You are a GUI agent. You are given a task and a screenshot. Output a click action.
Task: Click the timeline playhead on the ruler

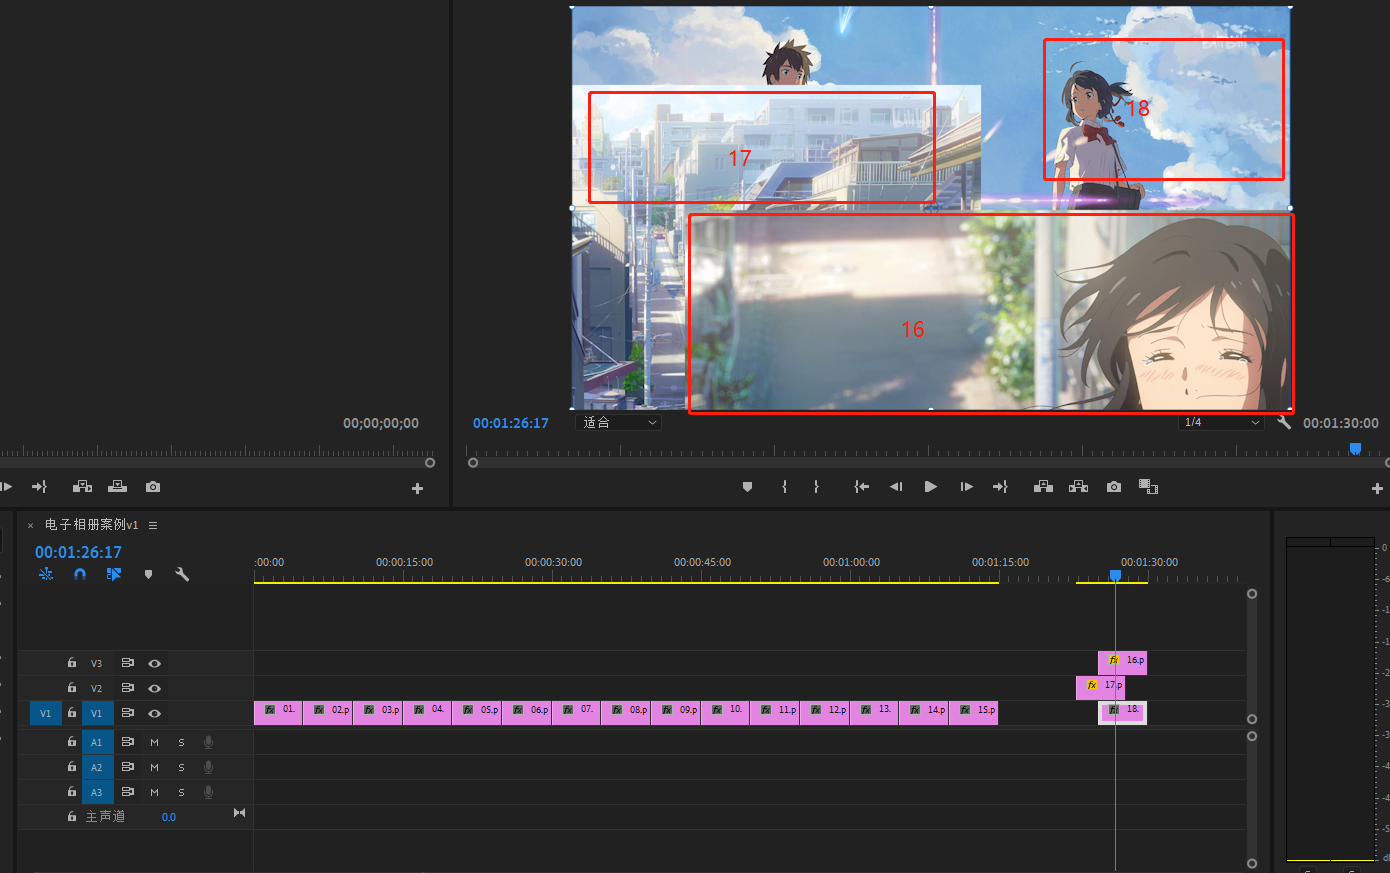click(x=1115, y=575)
